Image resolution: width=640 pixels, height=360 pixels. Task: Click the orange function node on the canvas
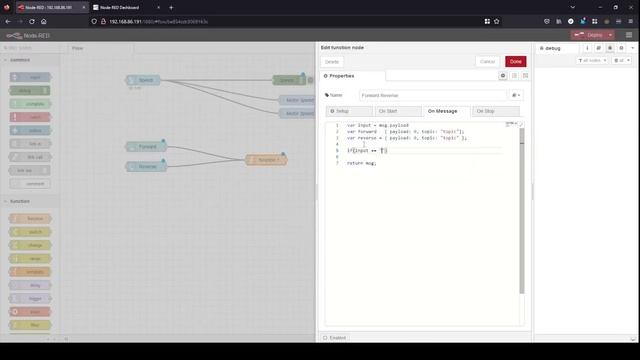pyautogui.click(x=266, y=160)
